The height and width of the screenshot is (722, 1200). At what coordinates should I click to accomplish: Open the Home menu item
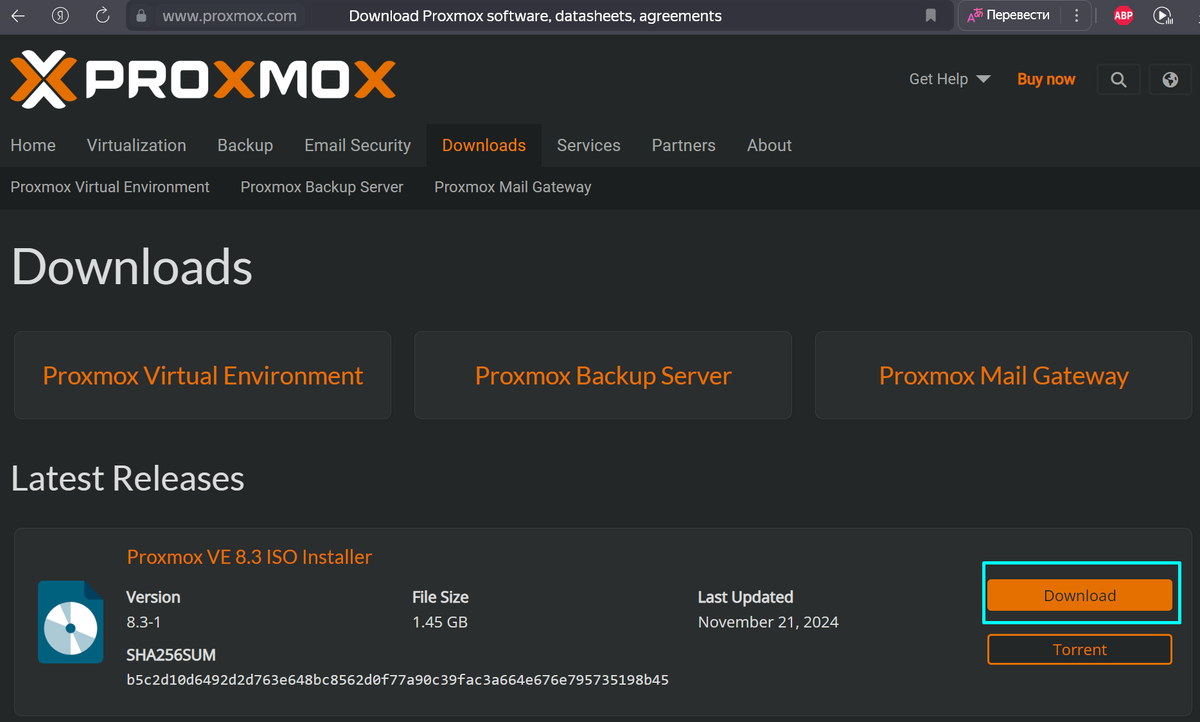33,145
